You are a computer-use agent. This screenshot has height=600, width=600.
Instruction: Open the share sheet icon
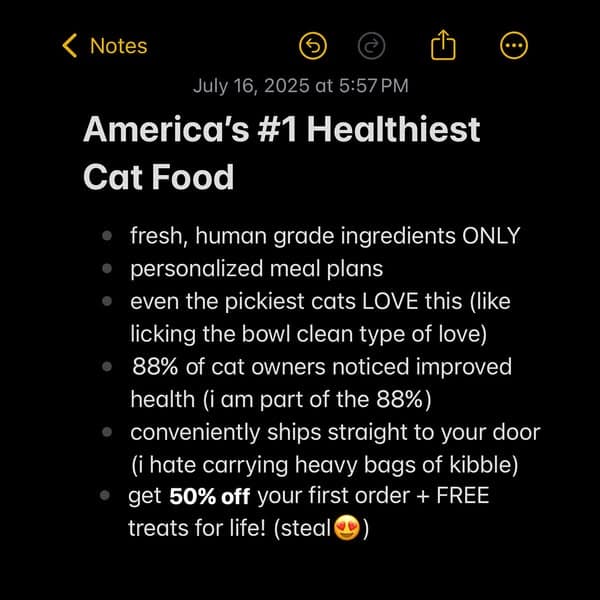click(441, 45)
